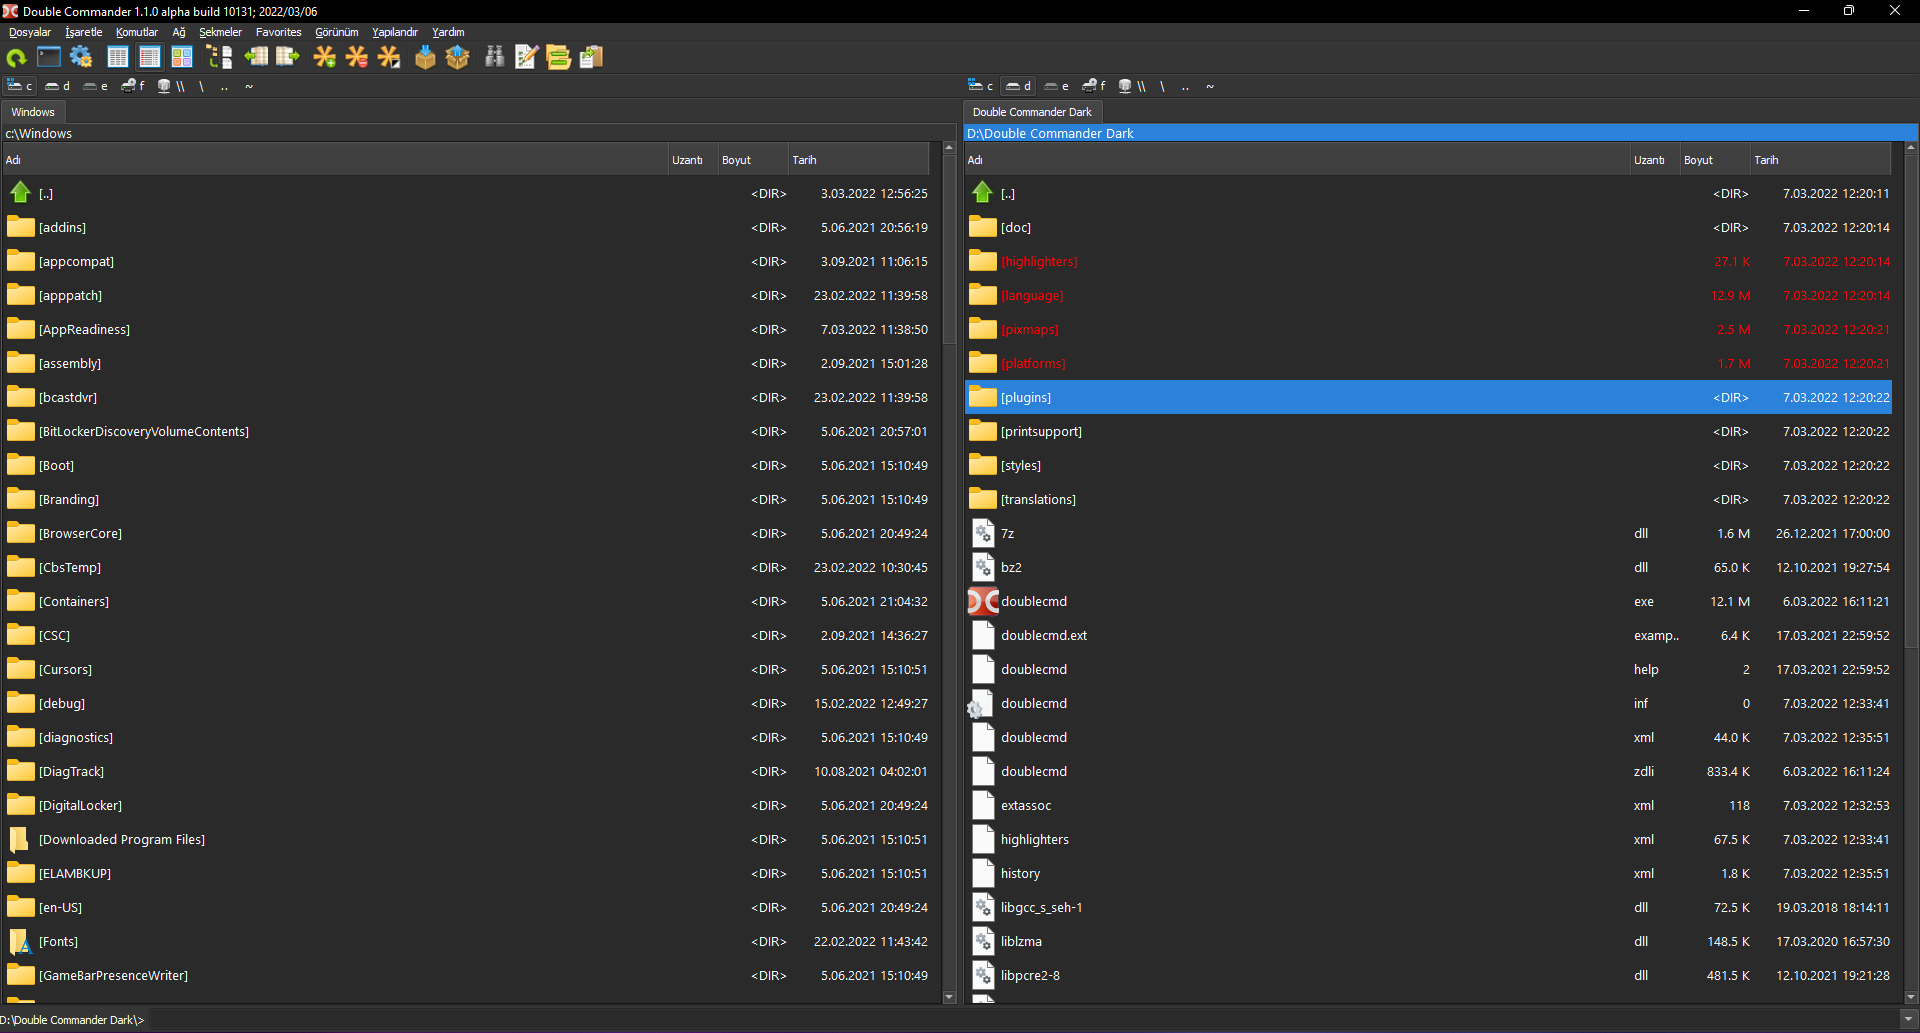Sort left panel by Tarih column header
Viewport: 1920px width, 1033px height.
[x=858, y=160]
